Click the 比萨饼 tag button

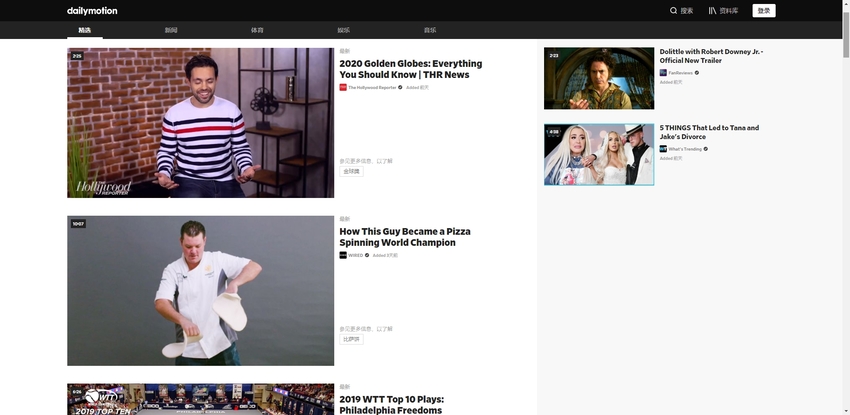point(351,340)
